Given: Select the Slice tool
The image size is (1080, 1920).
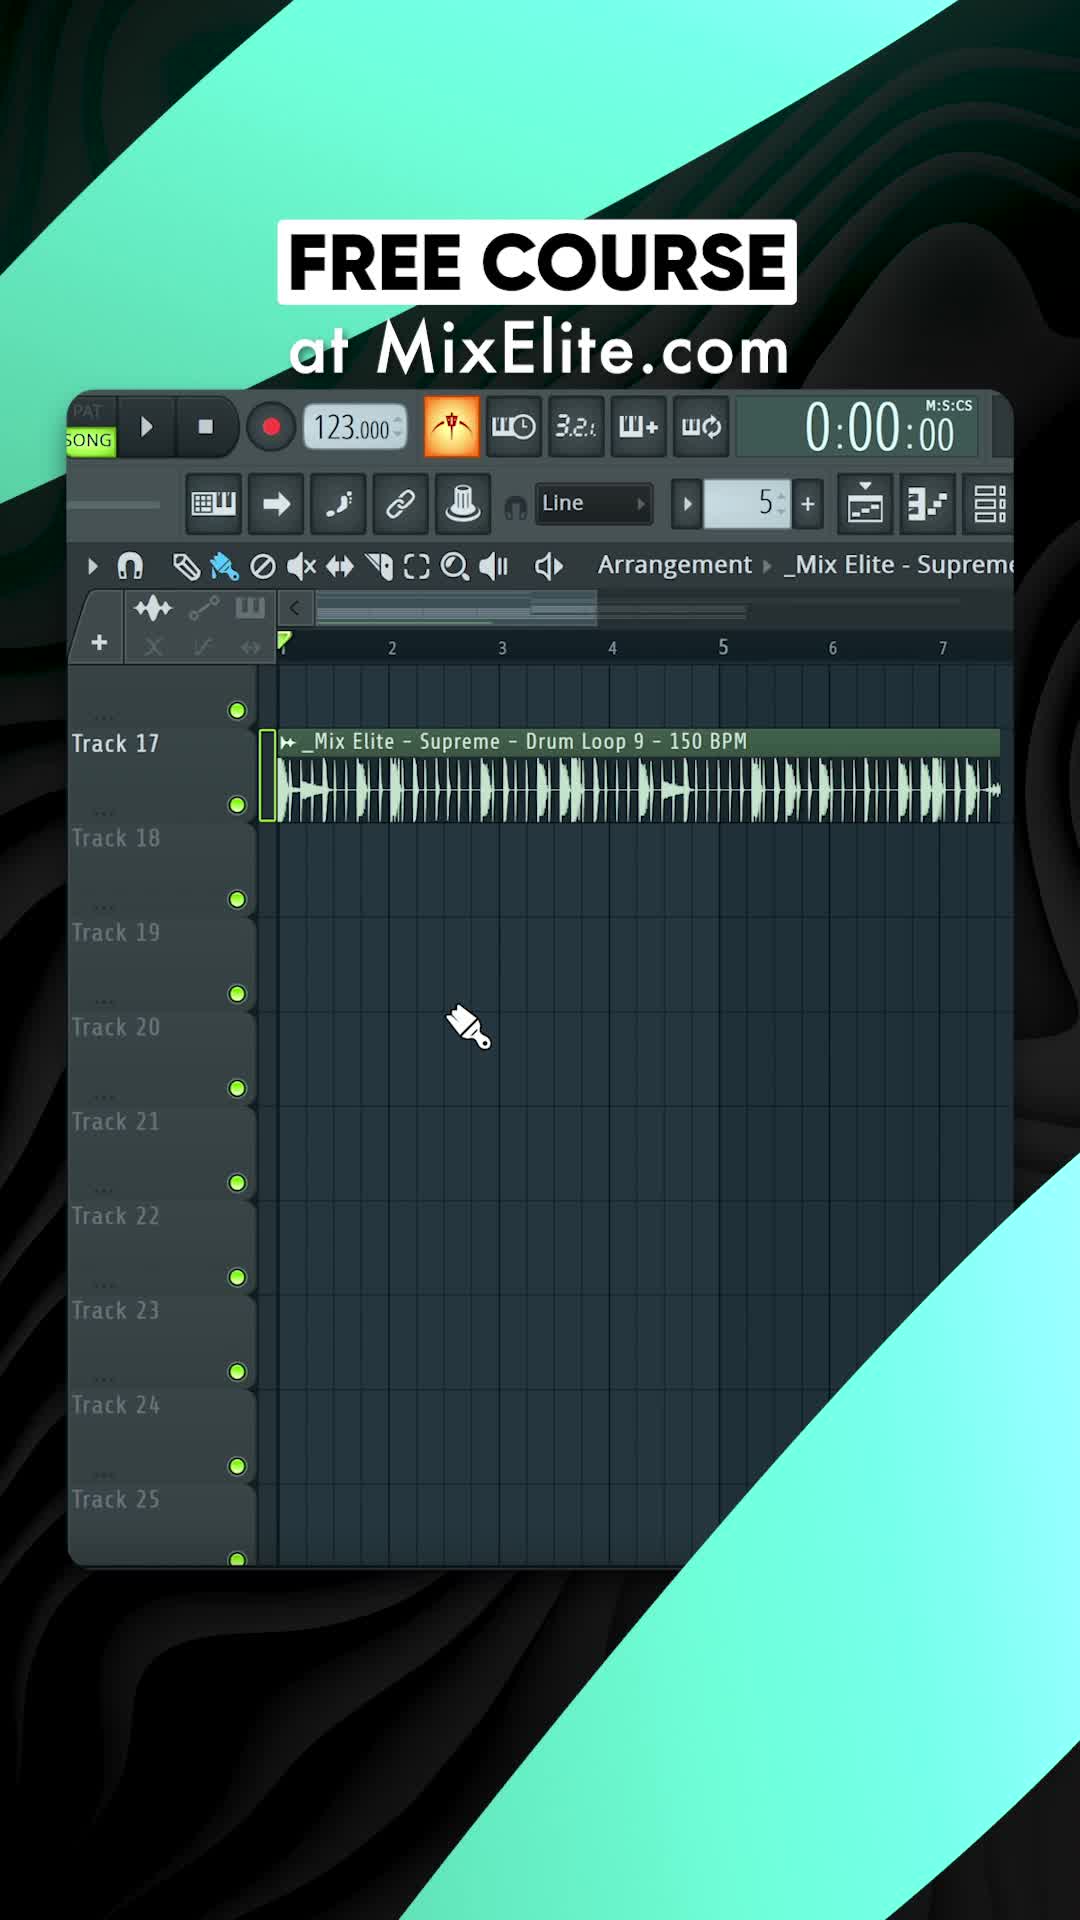Looking at the screenshot, I should tap(379, 567).
